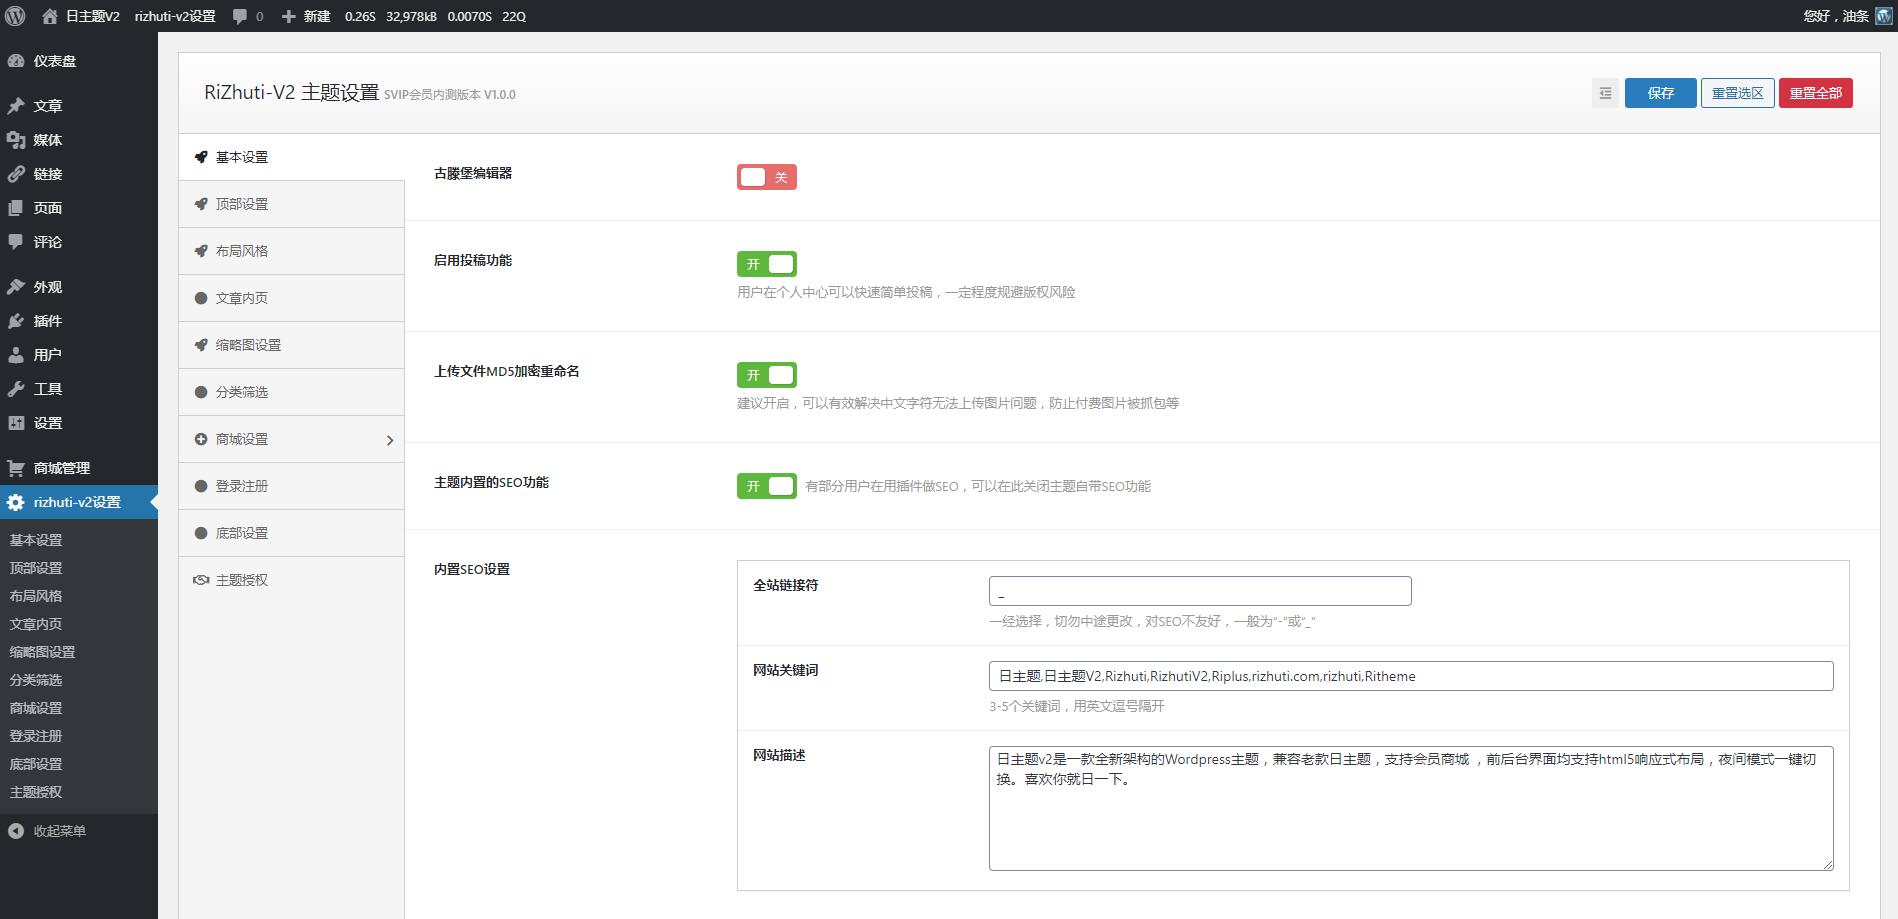
Task: Click the circle icon beside 登录注册 tab
Action: [x=201, y=486]
